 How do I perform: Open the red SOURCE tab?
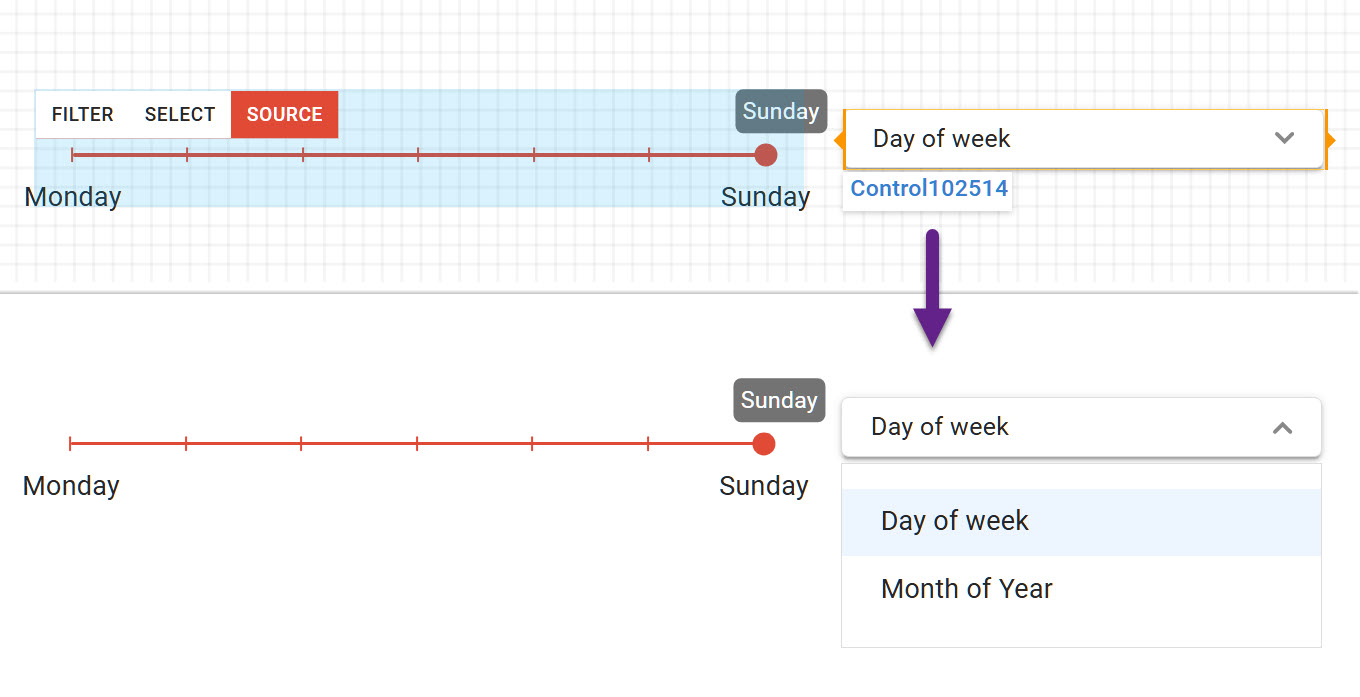(x=284, y=115)
